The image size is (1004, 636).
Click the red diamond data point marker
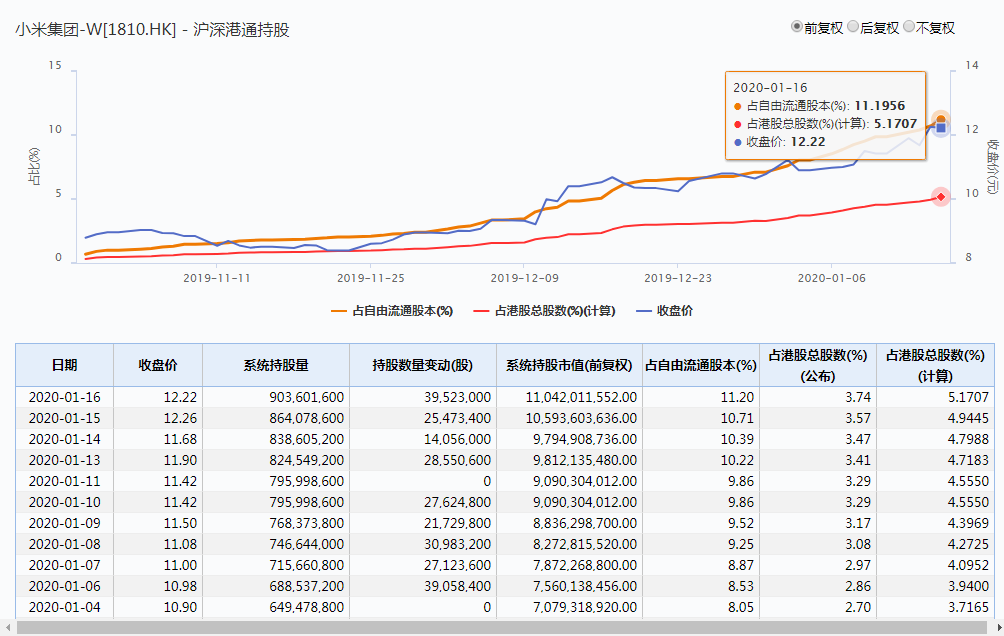click(x=941, y=197)
